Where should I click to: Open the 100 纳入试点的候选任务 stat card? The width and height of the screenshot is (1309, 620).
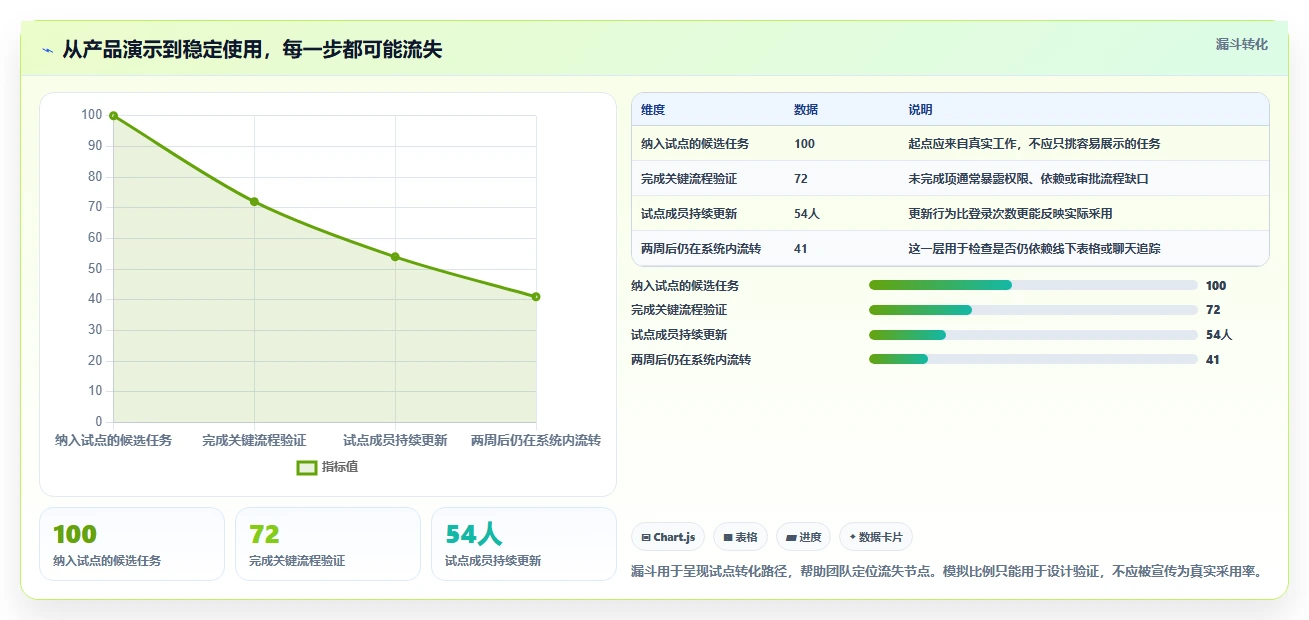(132, 544)
